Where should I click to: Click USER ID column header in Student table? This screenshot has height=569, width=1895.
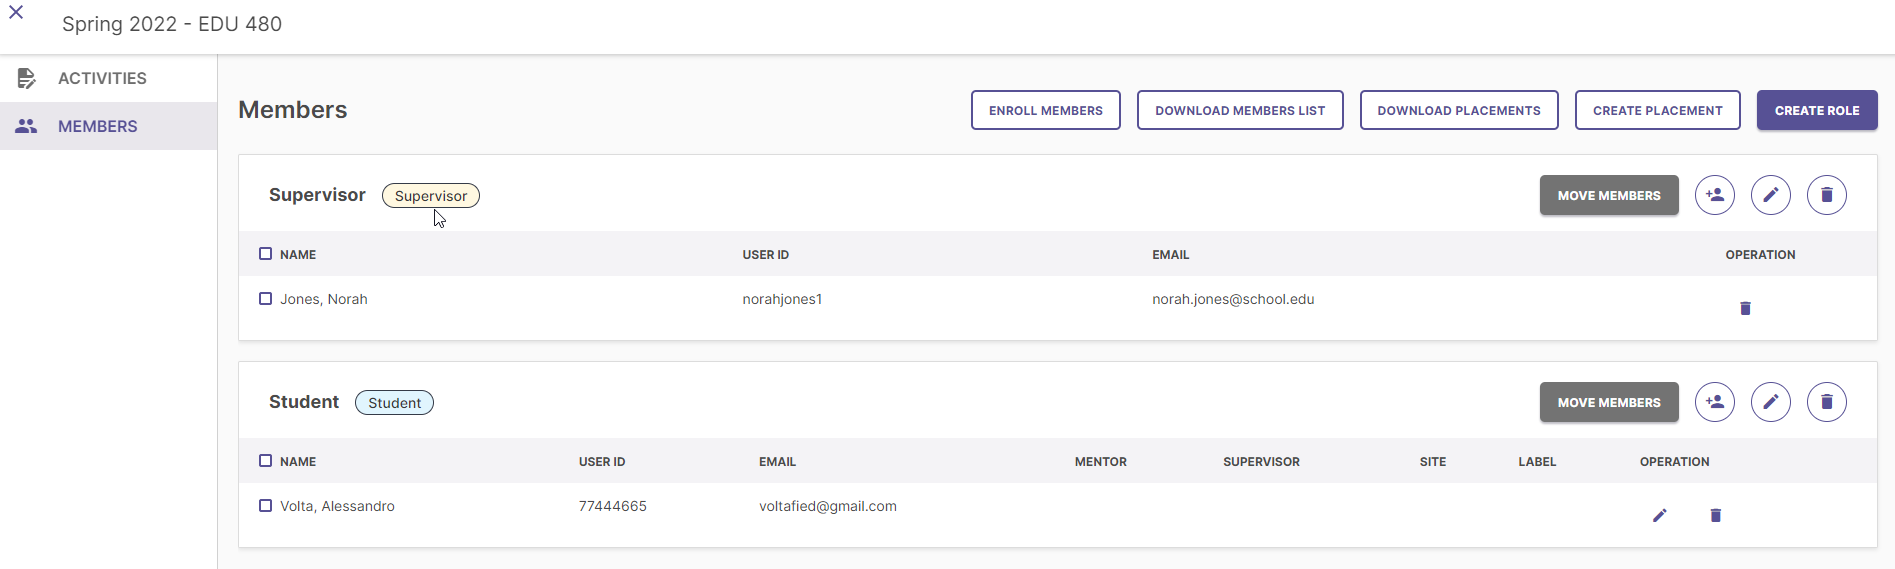(602, 462)
